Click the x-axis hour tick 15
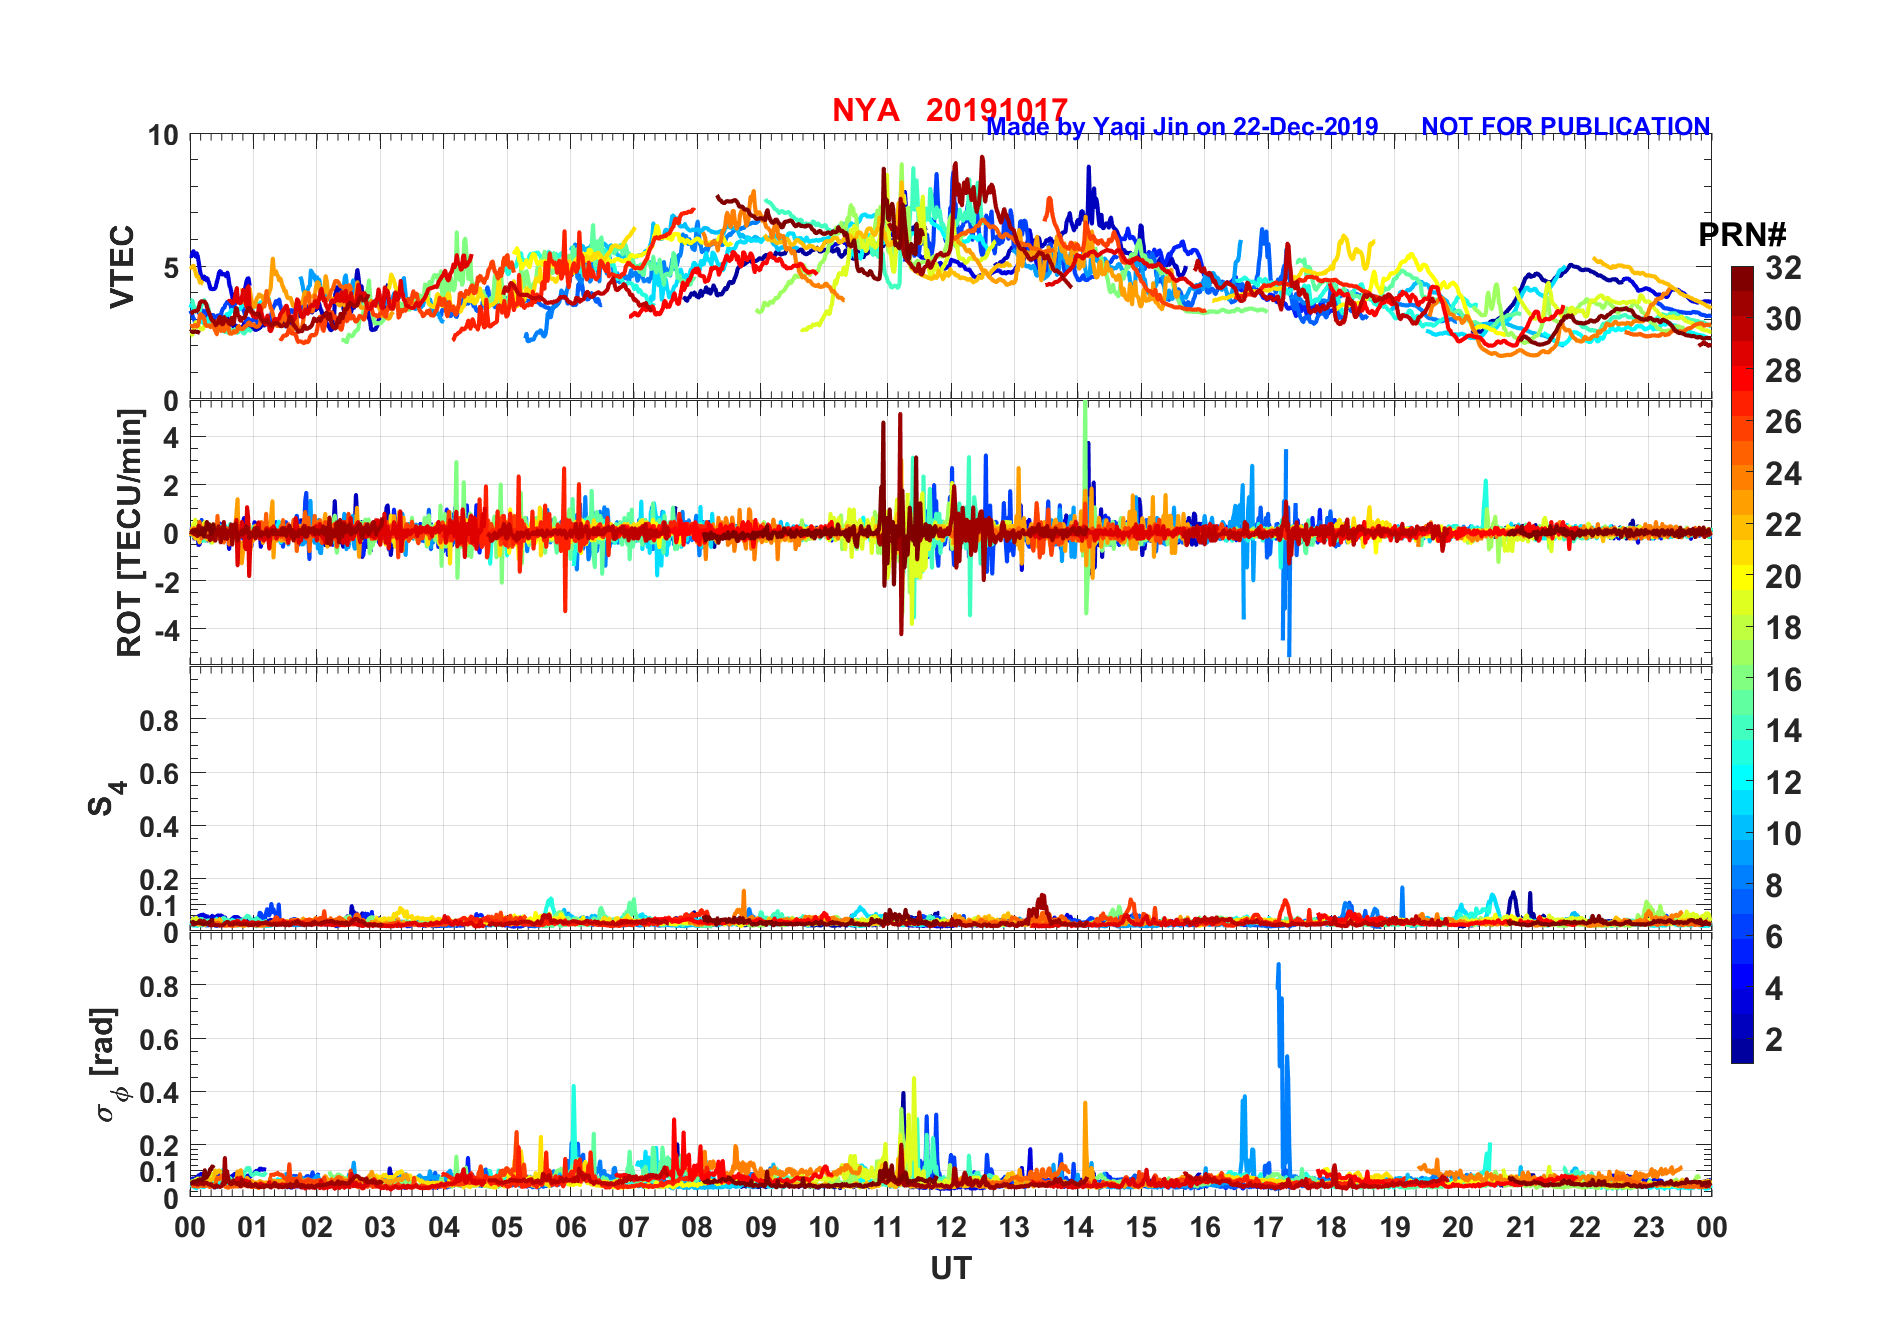Viewport: 1902px width, 1330px height. pos(1141,1228)
